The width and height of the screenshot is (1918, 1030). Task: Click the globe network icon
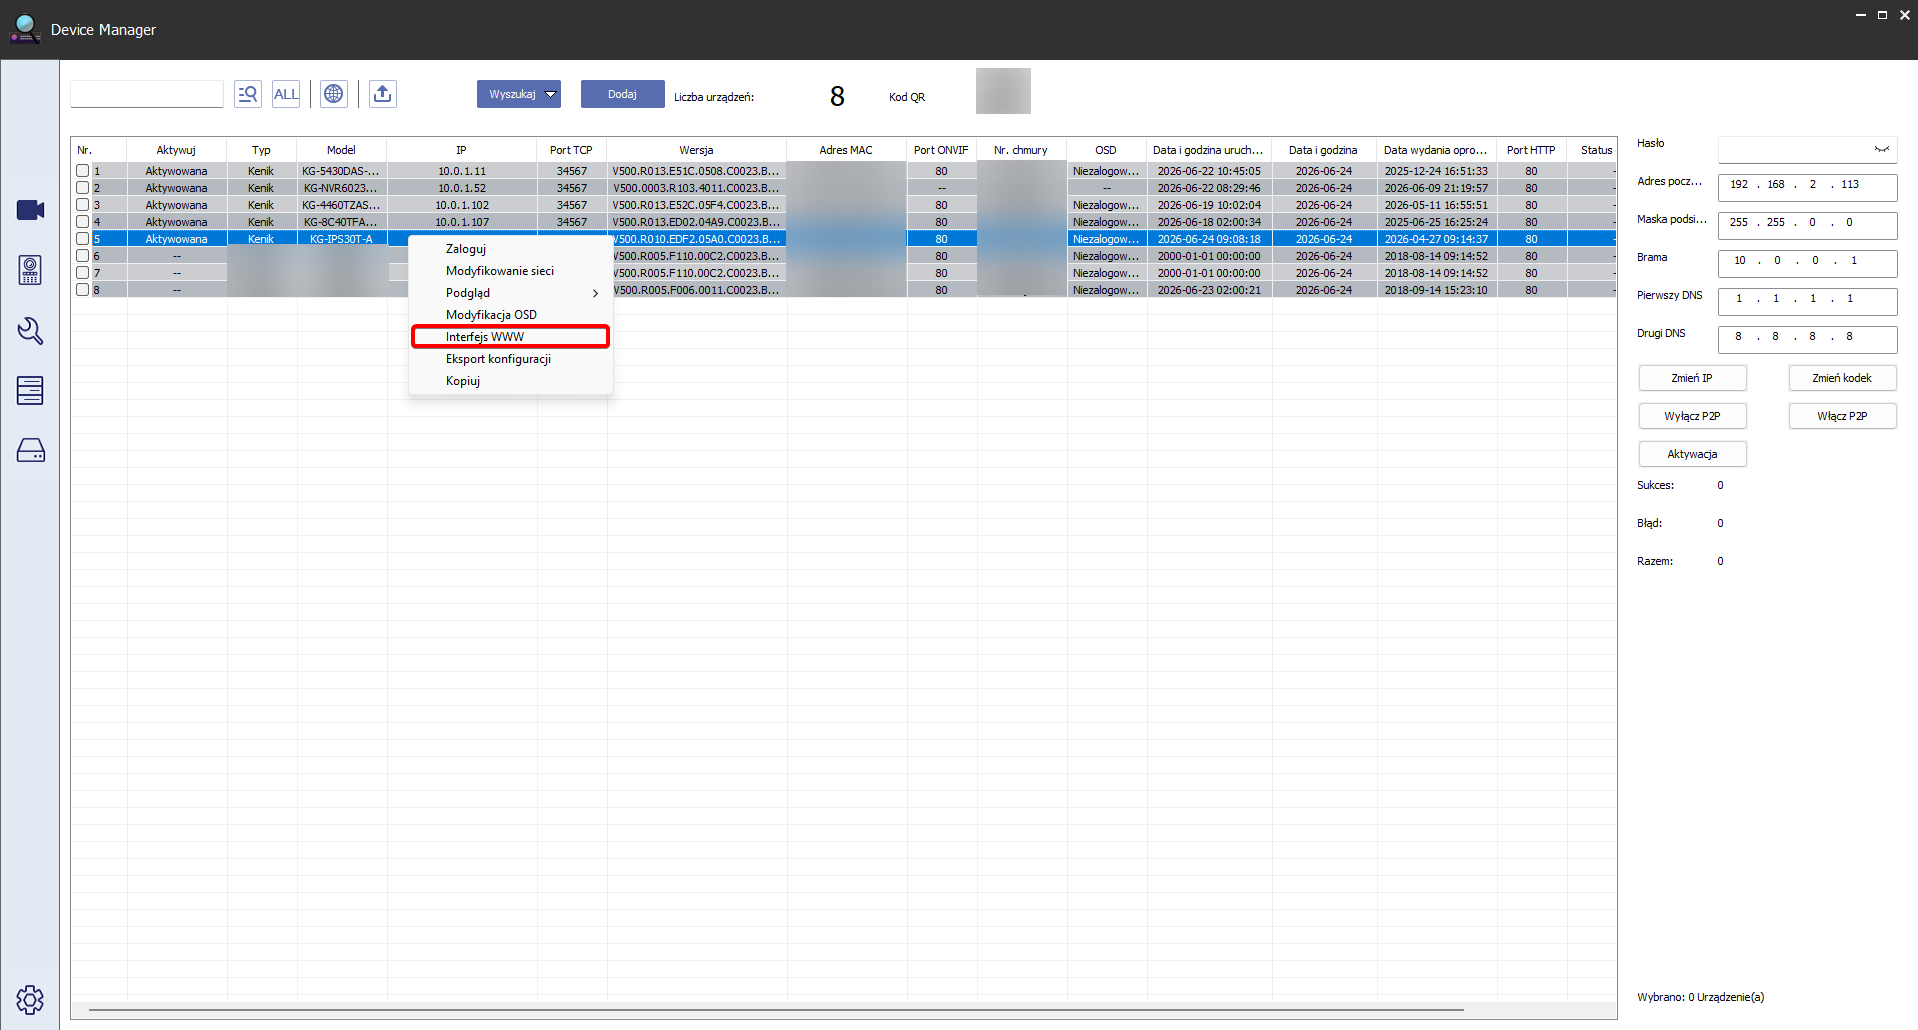pyautogui.click(x=334, y=94)
